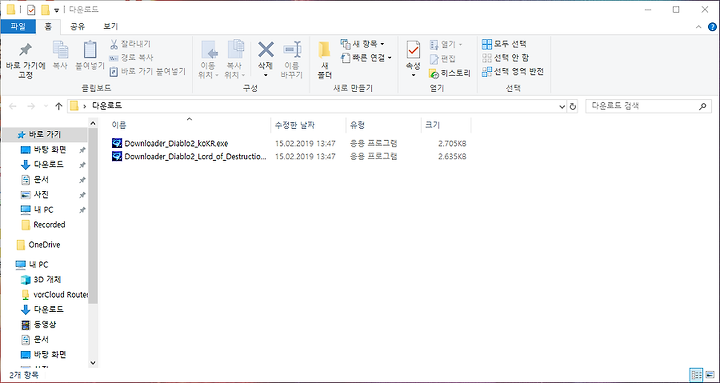
Task: Switch to the Large icons view icon
Action: [x=709, y=374]
